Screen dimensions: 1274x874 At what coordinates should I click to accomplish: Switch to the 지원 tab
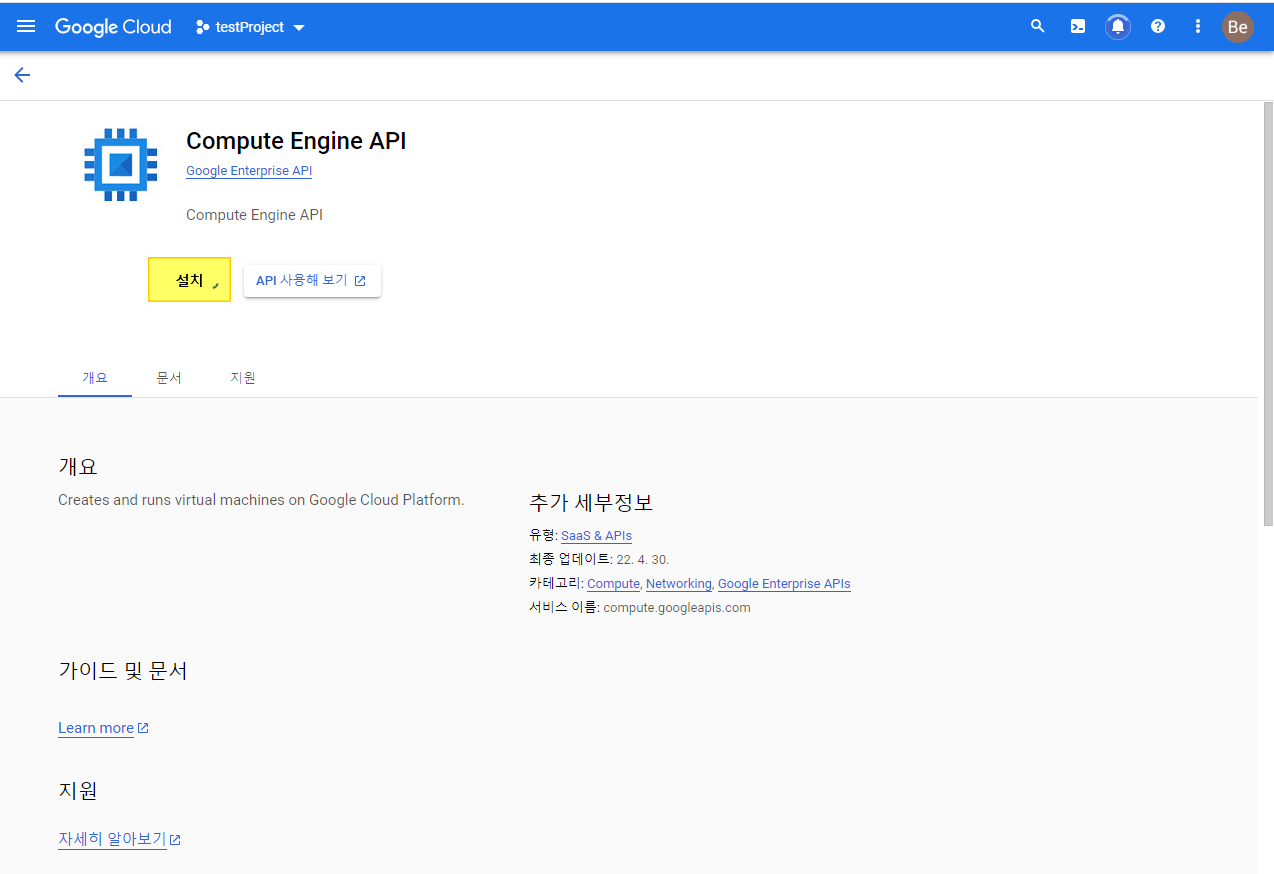[x=243, y=378]
